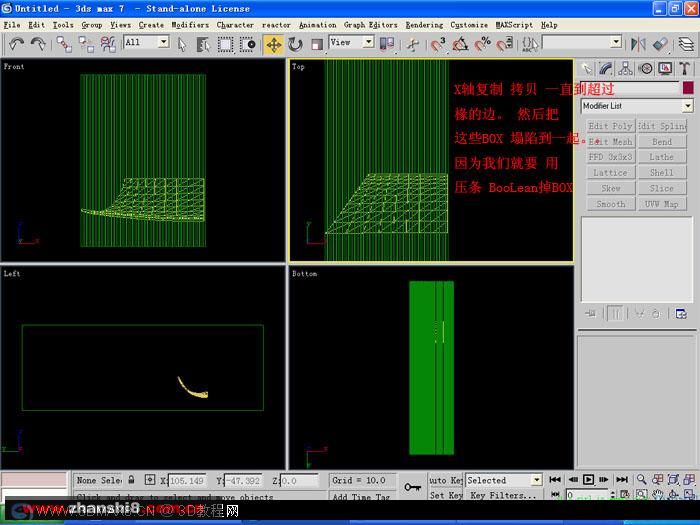Image resolution: width=700 pixels, height=525 pixels.
Task: Click the Zoom magnifier viewport control
Action: point(642,479)
